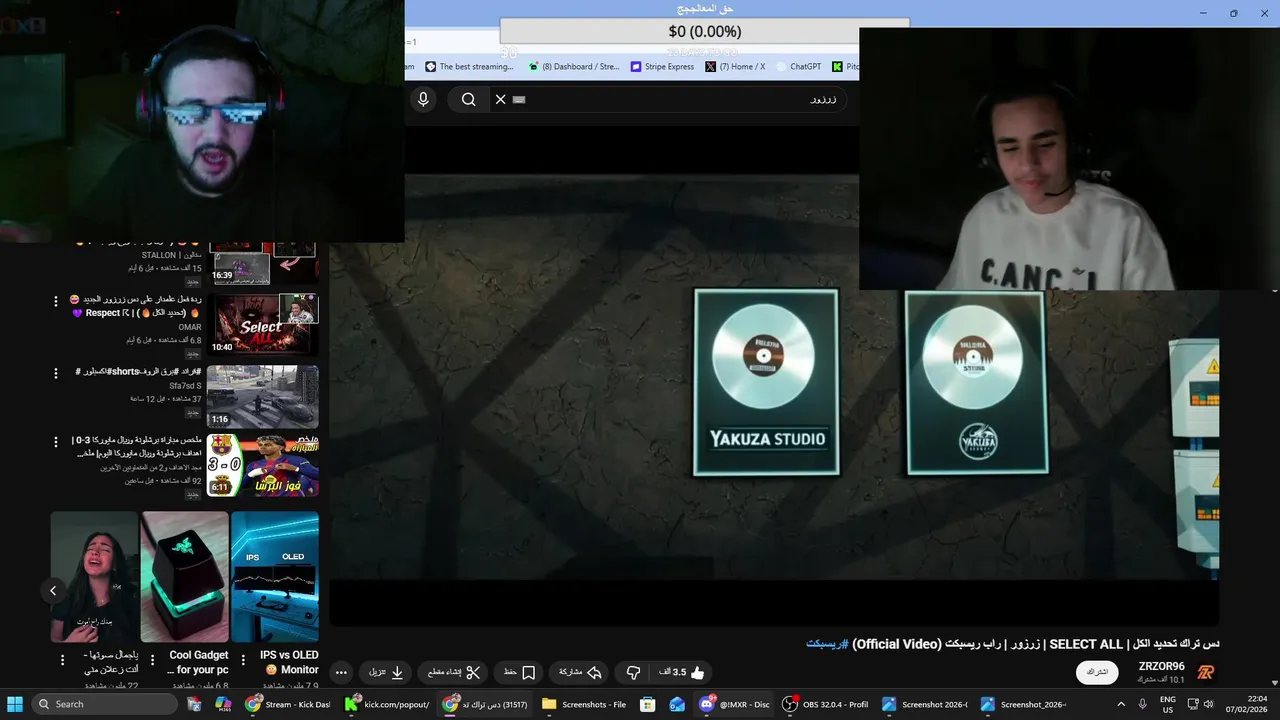Image resolution: width=1280 pixels, height=720 pixels.
Task: Open the crying girl short thumbnail
Action: (x=95, y=577)
